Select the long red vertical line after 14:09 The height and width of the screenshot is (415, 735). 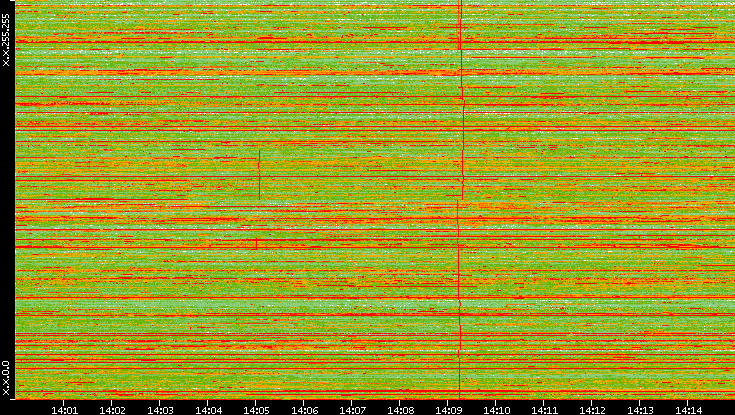tap(460, 199)
